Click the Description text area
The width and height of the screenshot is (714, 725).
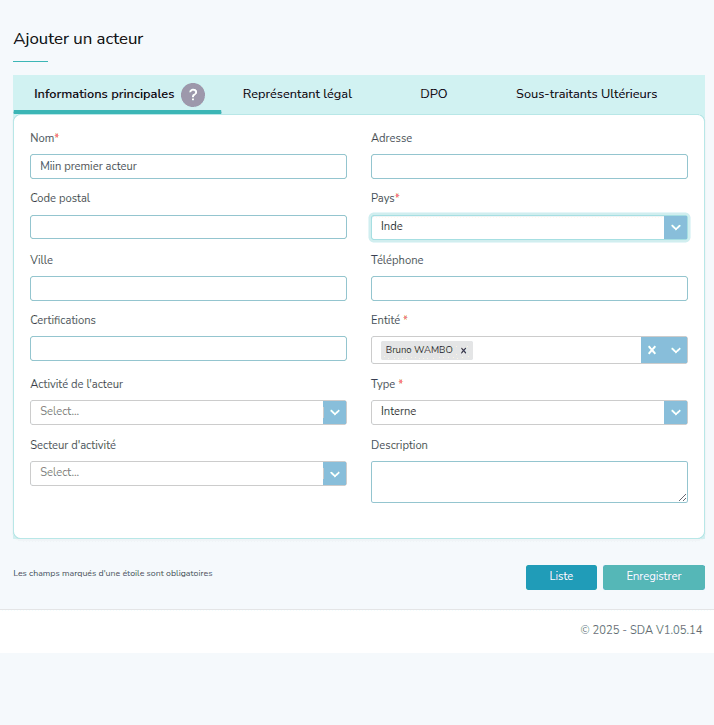pyautogui.click(x=529, y=481)
